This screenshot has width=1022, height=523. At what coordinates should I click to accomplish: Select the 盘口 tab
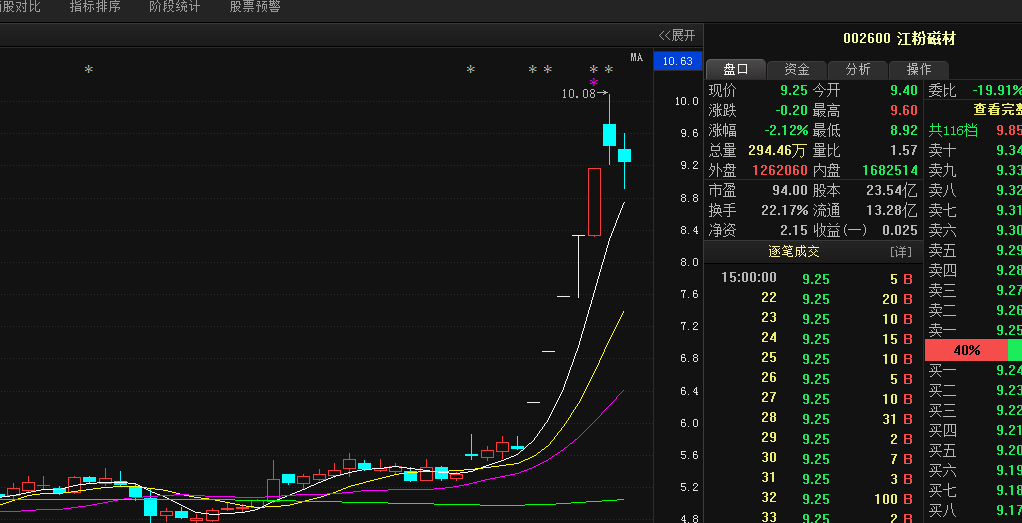tap(736, 69)
